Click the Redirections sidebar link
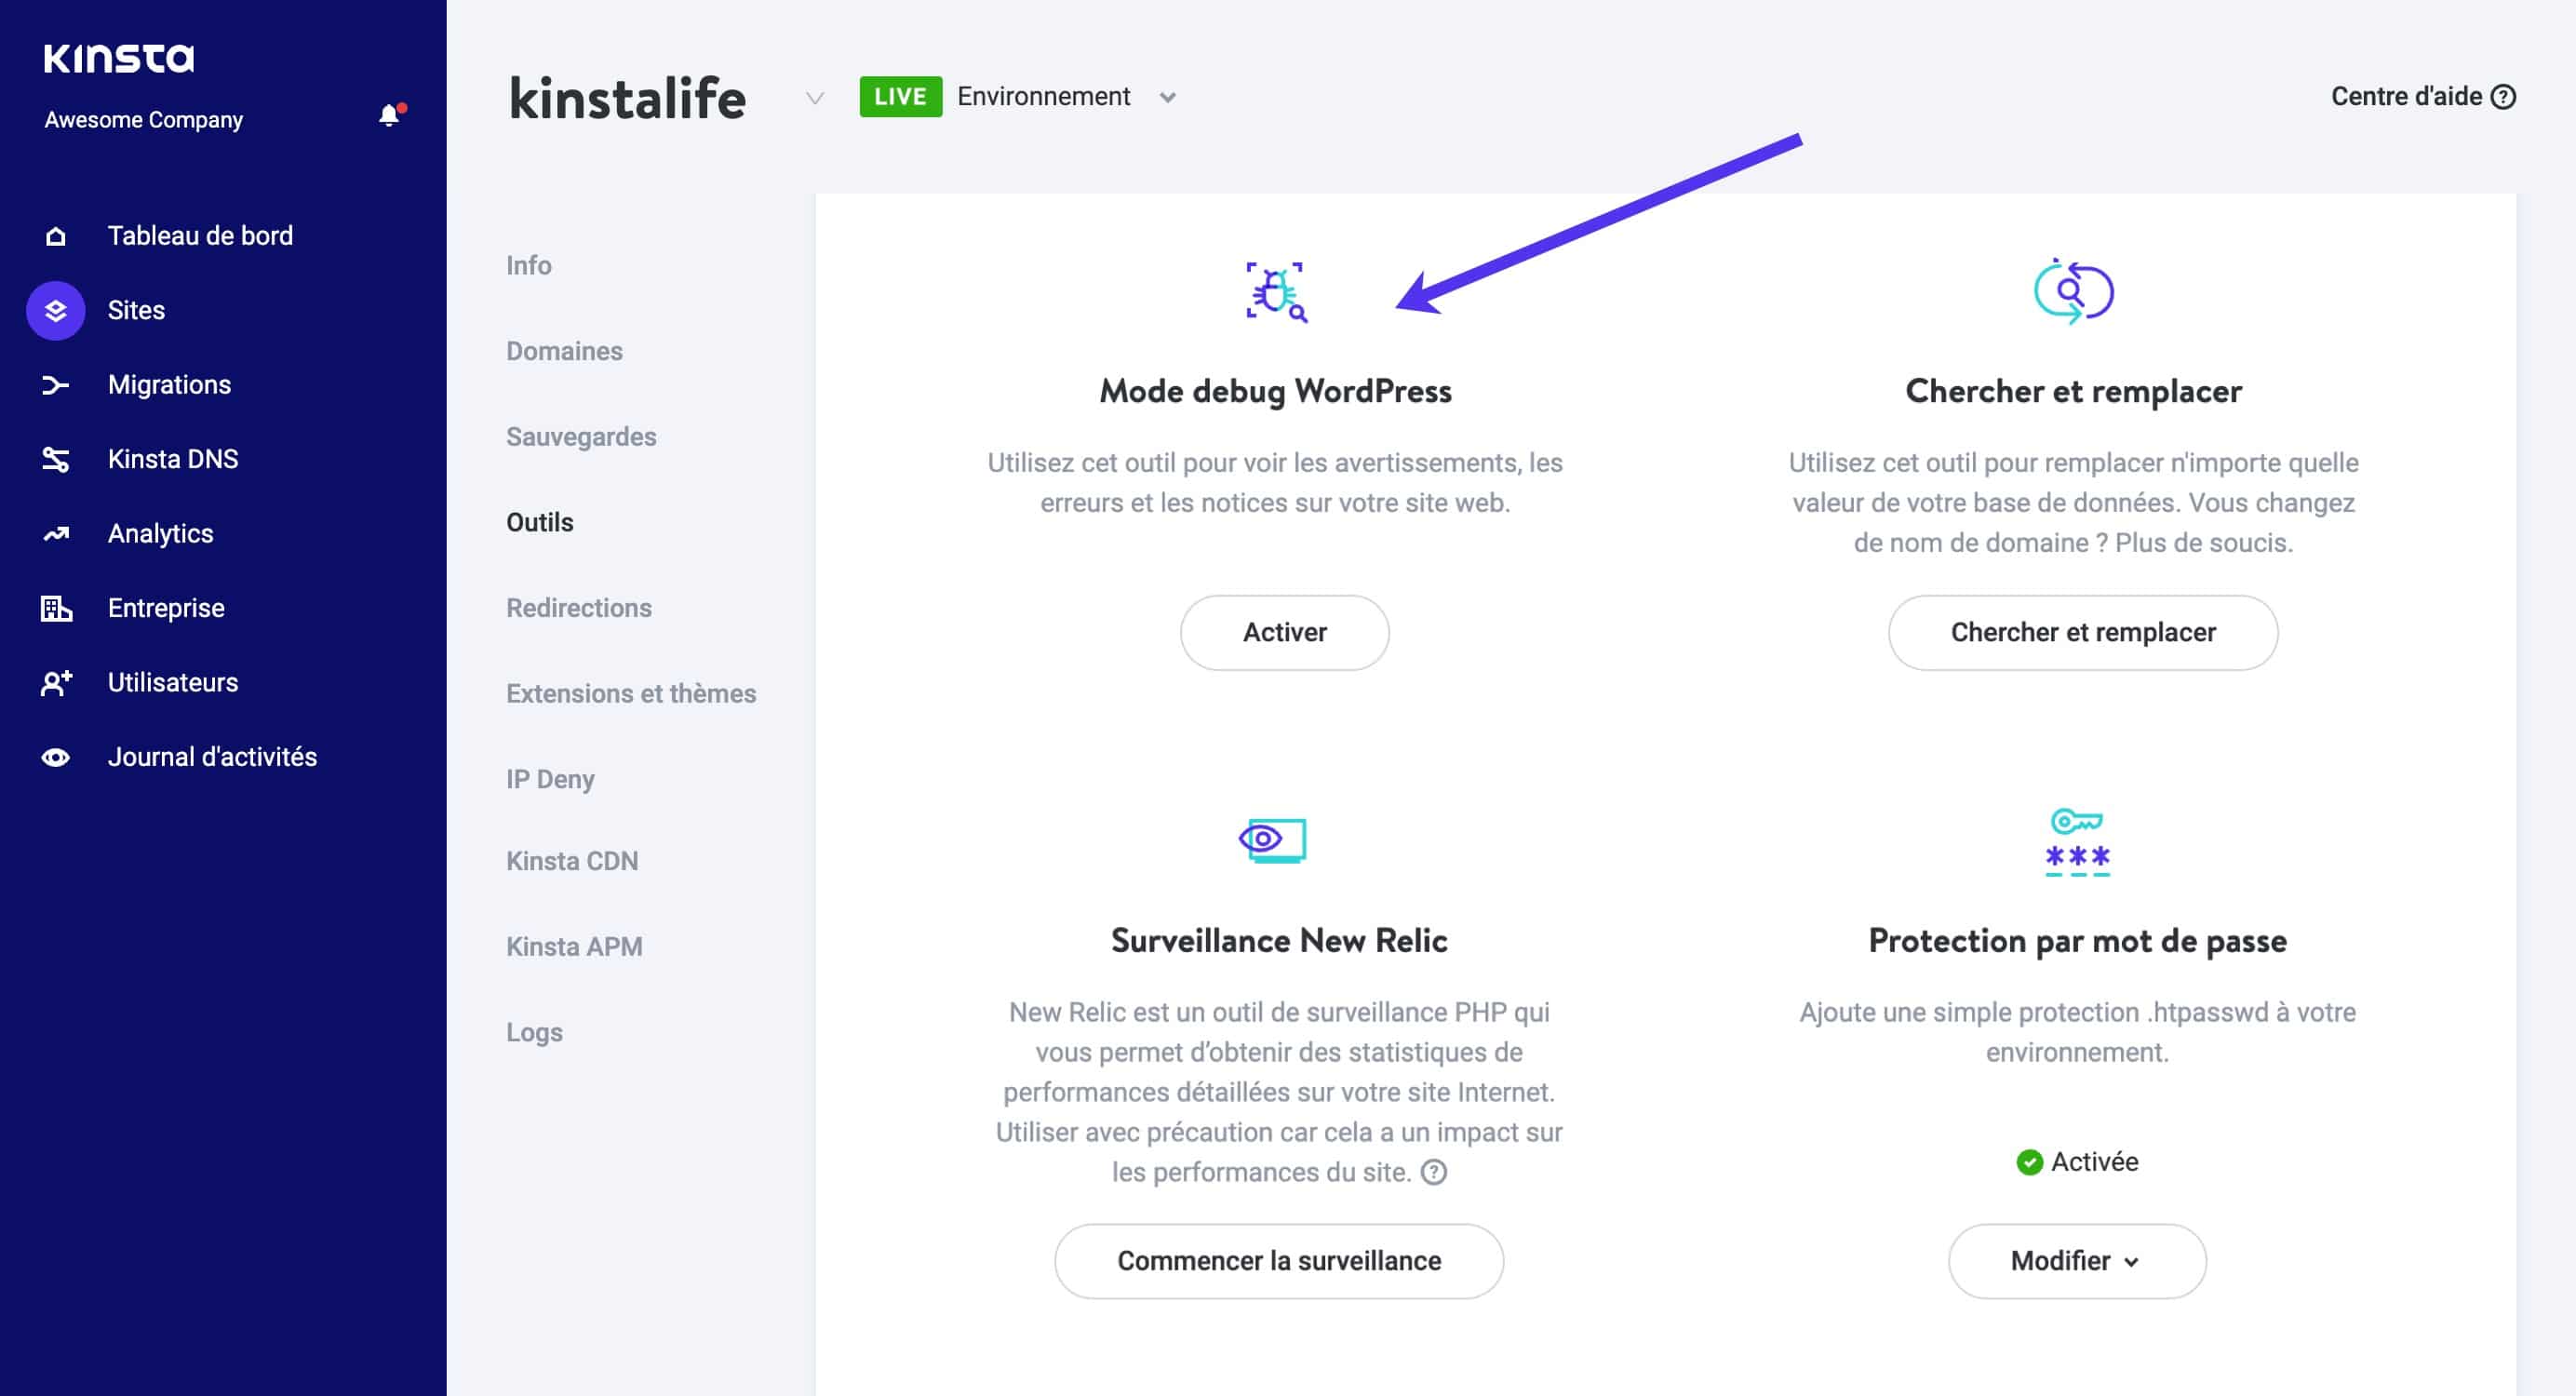This screenshot has height=1396, width=2576. (x=576, y=605)
